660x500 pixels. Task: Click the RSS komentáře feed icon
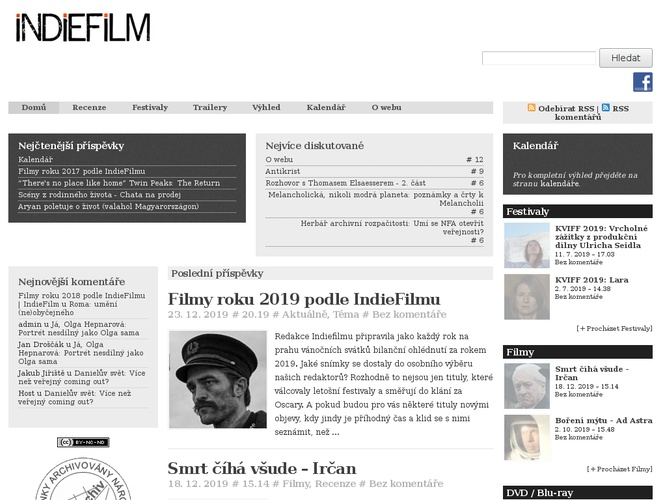pos(606,107)
